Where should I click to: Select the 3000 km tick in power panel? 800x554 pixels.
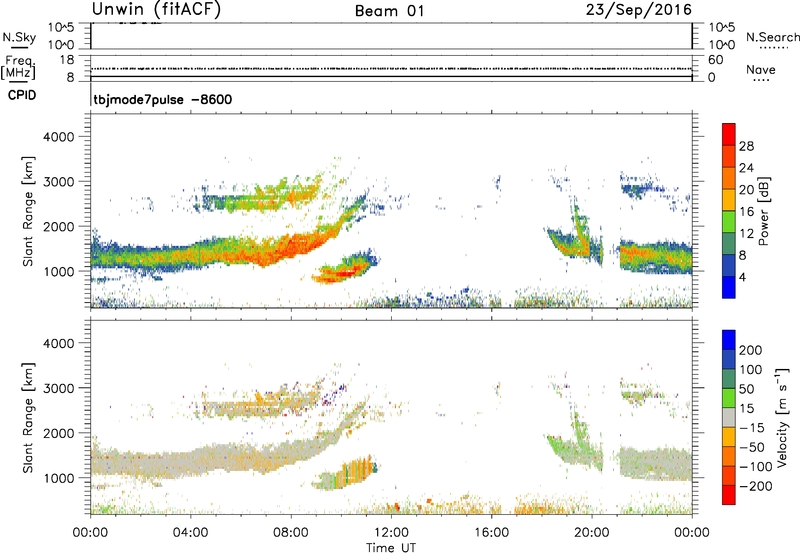59,182
